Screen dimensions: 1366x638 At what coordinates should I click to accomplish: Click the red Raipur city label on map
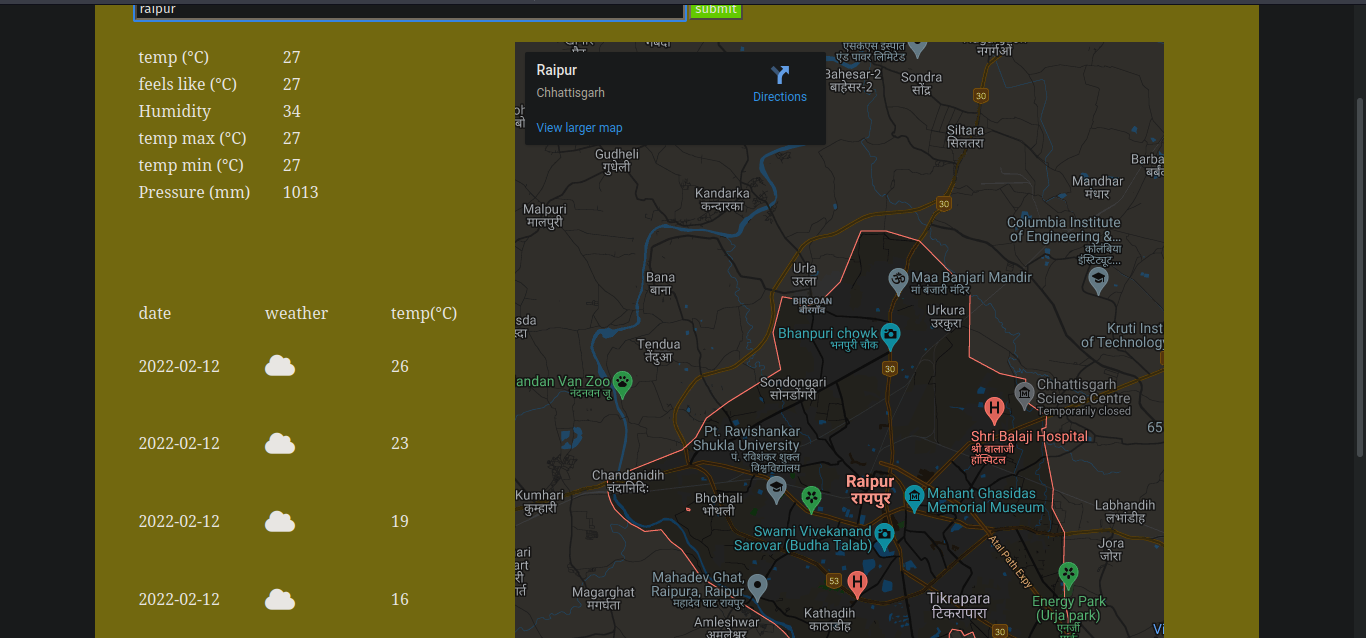click(870, 489)
